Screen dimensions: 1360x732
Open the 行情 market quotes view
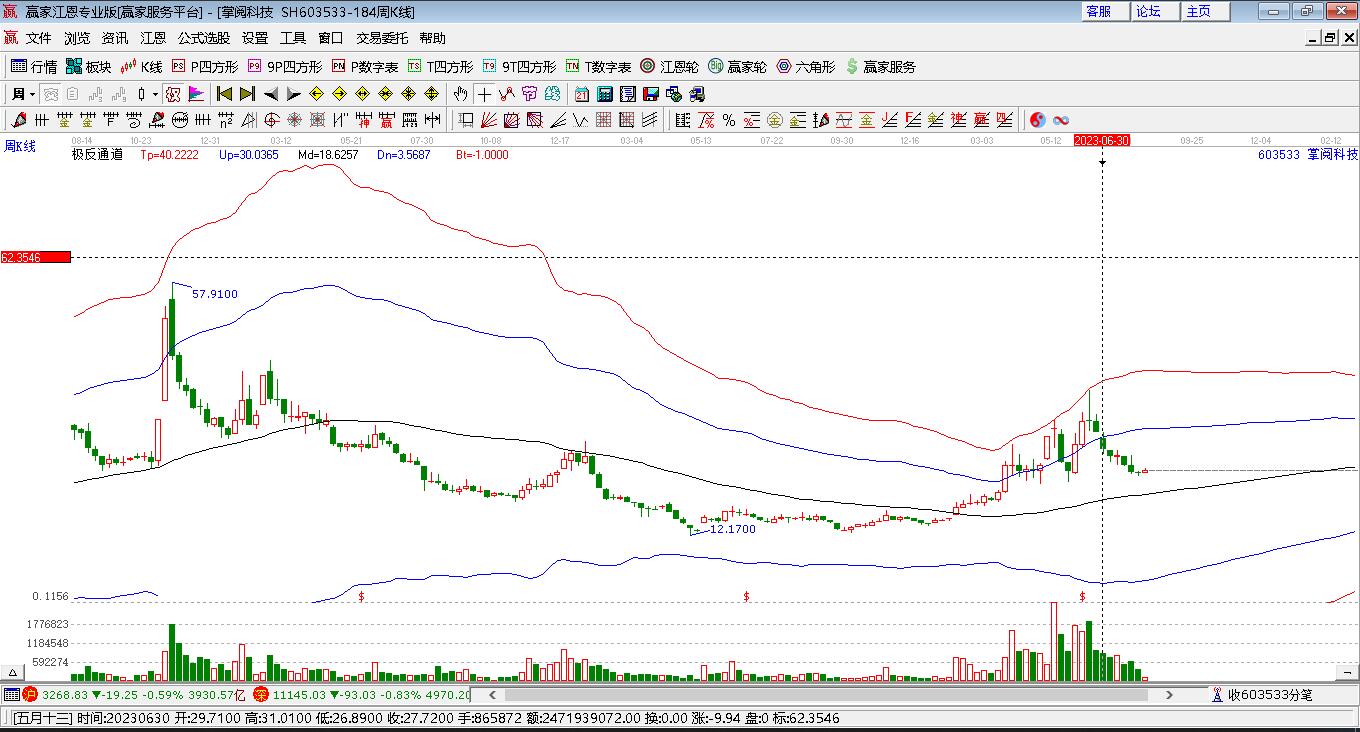tap(34, 67)
